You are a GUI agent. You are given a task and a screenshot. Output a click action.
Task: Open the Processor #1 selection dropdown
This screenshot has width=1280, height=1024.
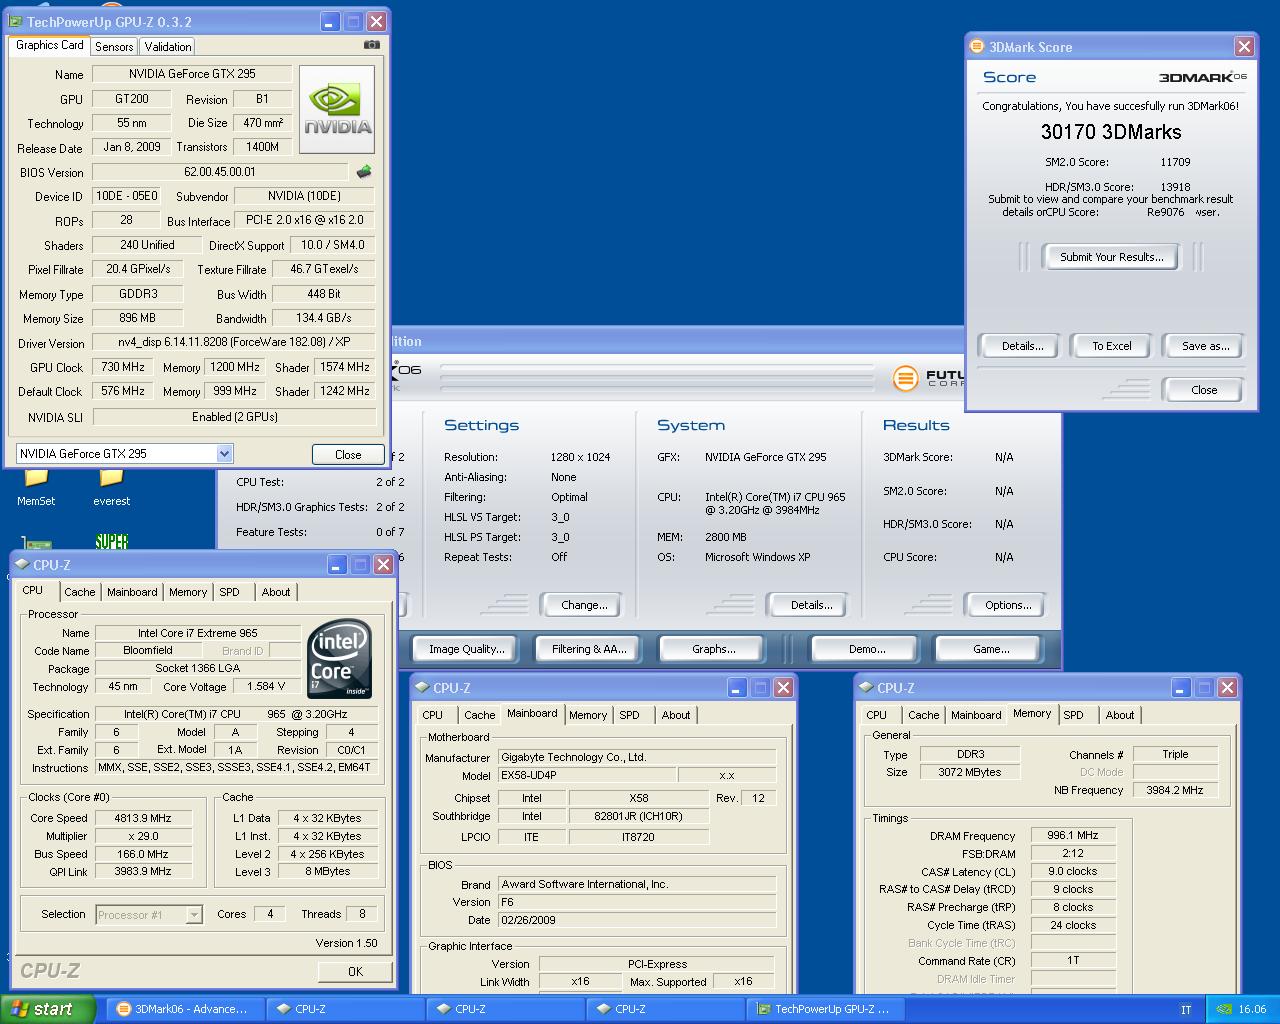(194, 914)
